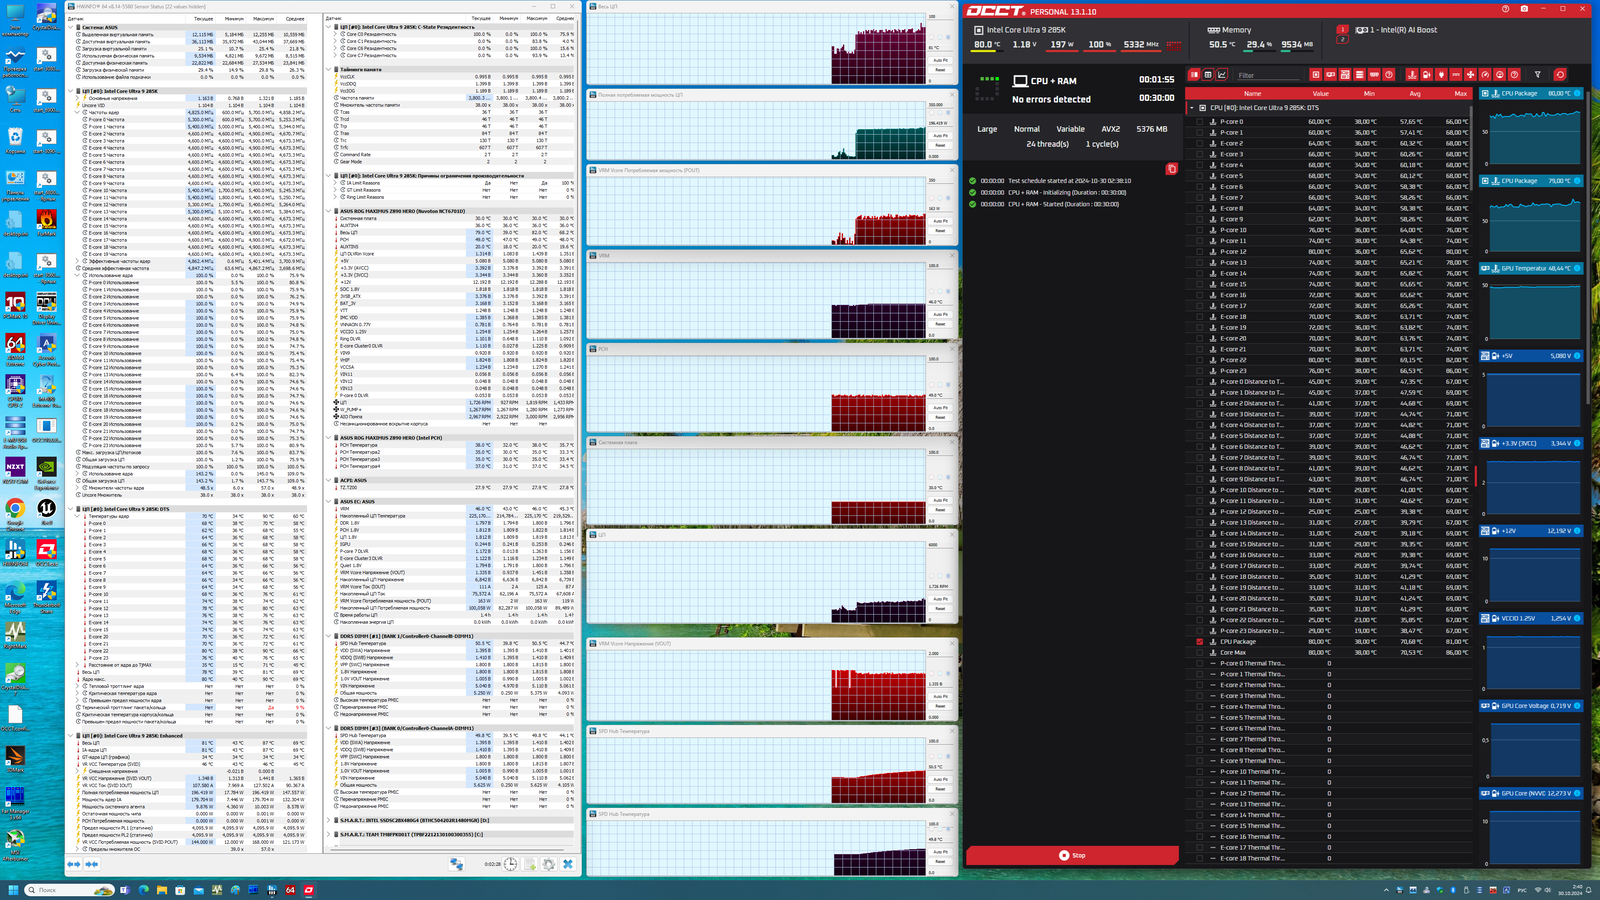
Task: Check the P-core 12 checkbox in OCCT
Action: pyautogui.click(x=1200, y=251)
